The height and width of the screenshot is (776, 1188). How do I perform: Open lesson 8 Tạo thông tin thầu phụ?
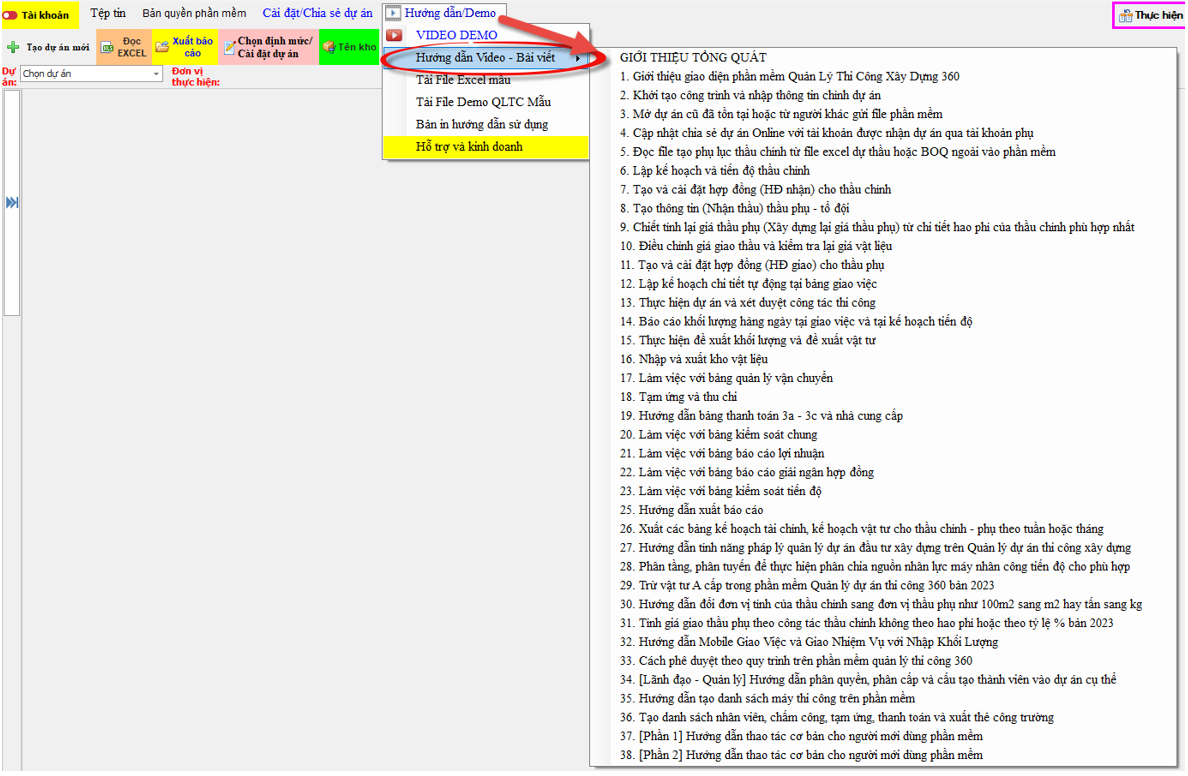pyautogui.click(x=734, y=208)
